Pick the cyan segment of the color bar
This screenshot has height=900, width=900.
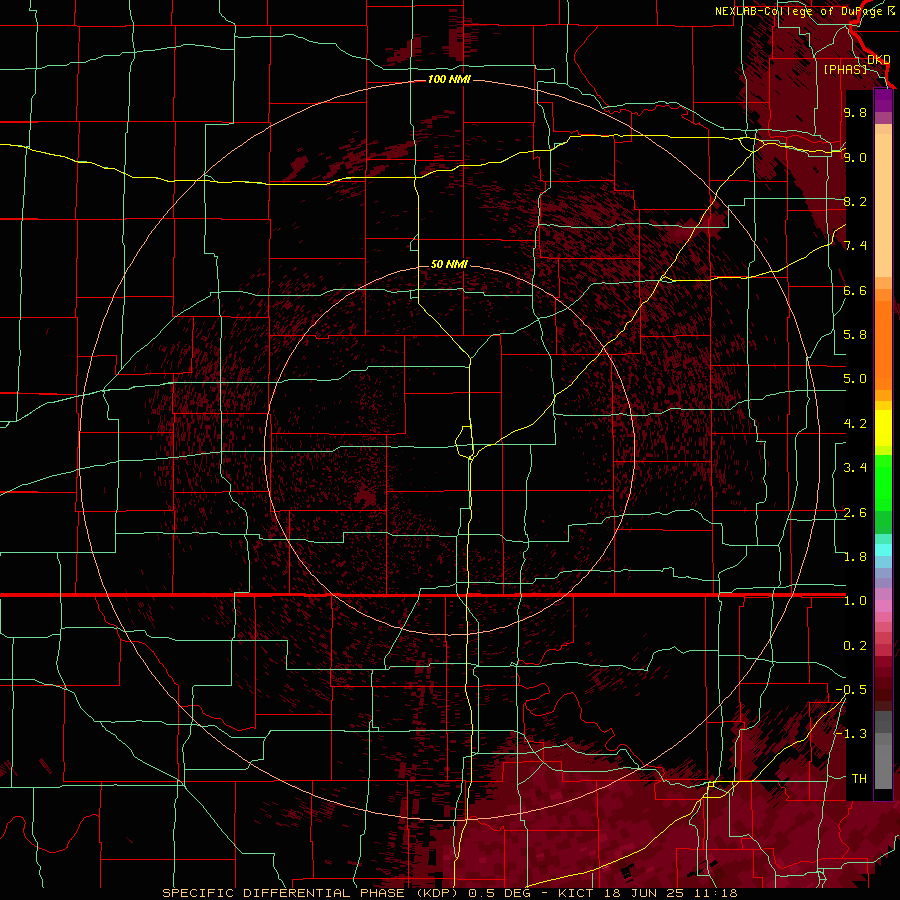tap(883, 550)
